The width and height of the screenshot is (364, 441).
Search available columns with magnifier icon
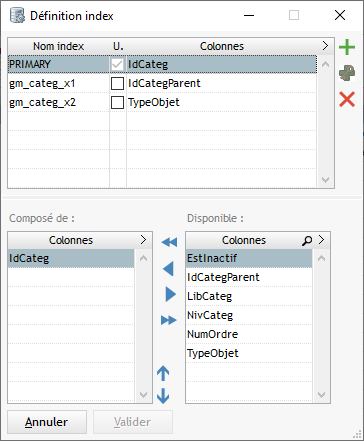coord(307,240)
